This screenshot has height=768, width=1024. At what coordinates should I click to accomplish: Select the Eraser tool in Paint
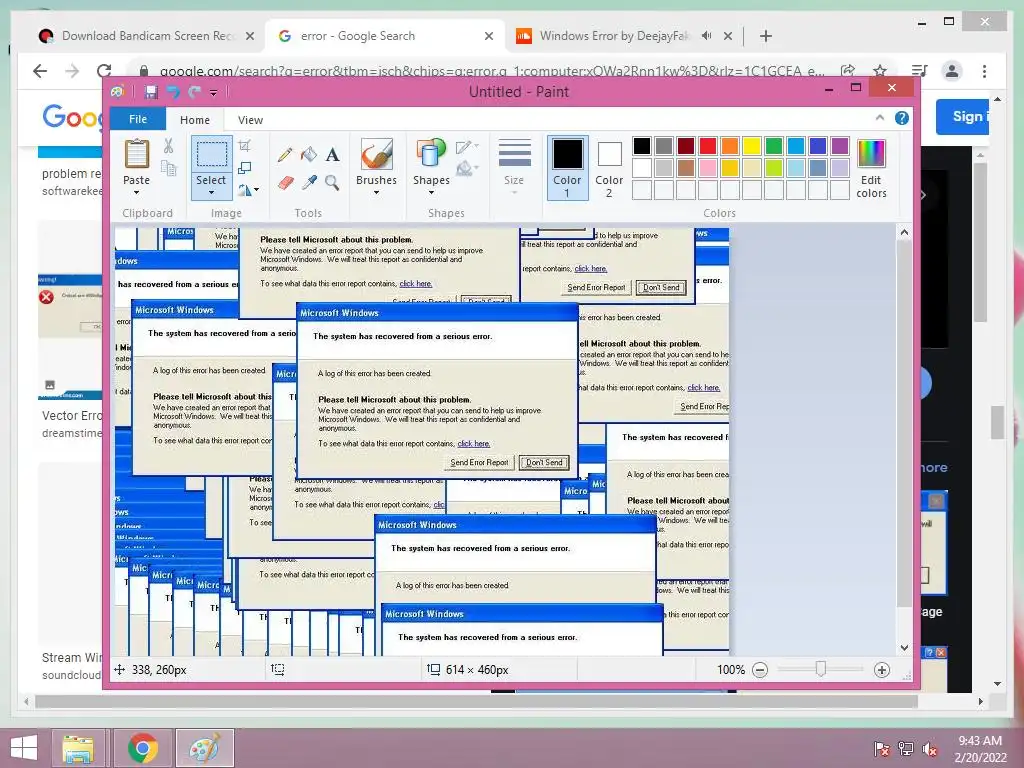285,182
